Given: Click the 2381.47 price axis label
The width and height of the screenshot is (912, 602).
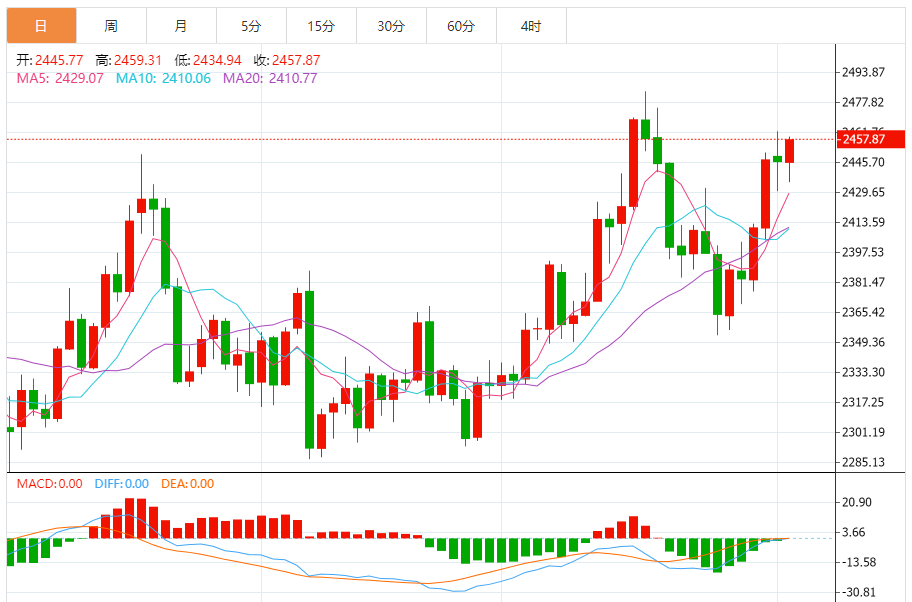Looking at the screenshot, I should tap(863, 282).
